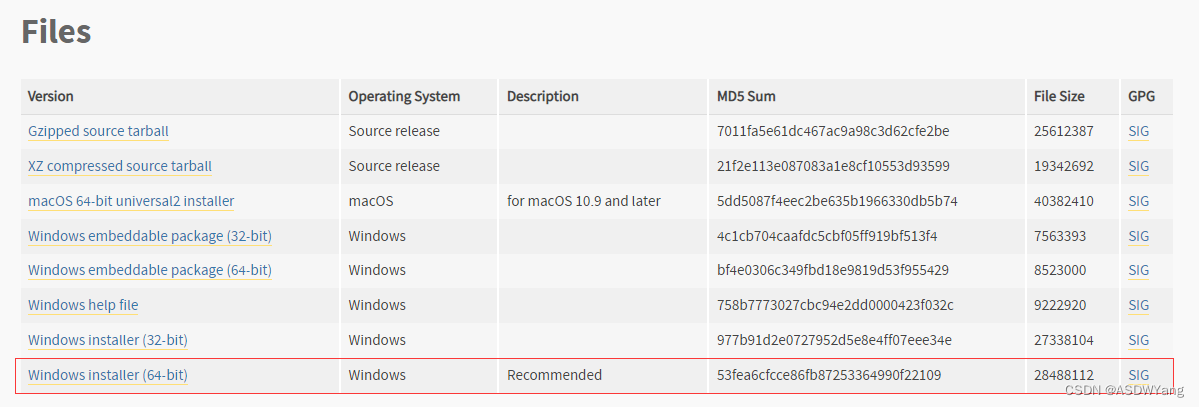Open the Windows help file link

[83, 305]
